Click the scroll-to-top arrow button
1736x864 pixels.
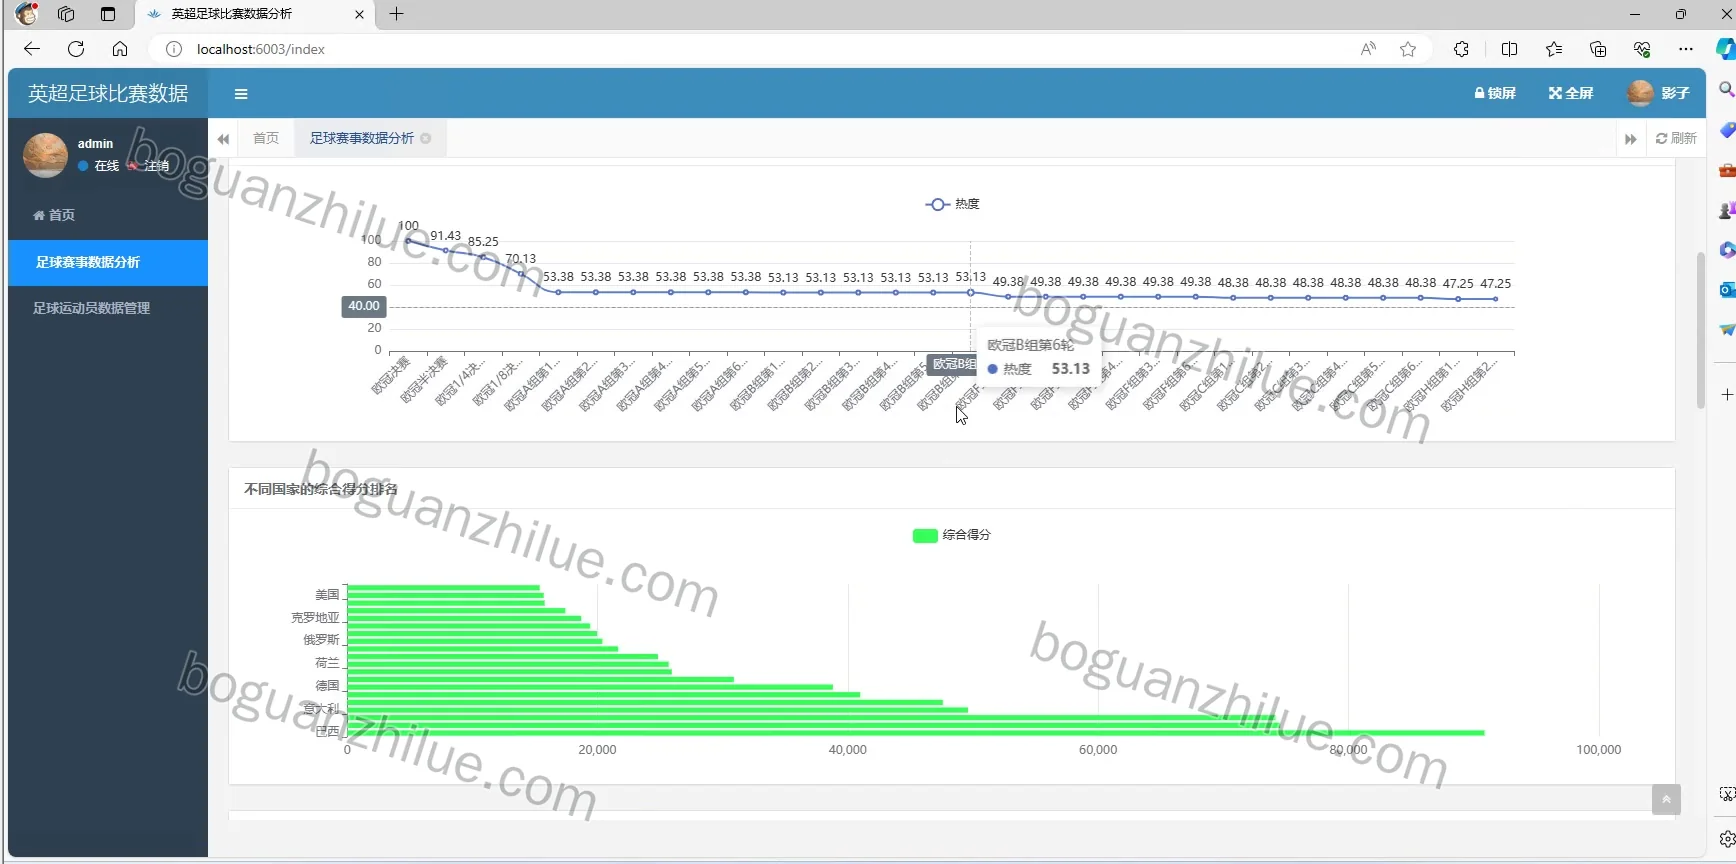click(1666, 799)
